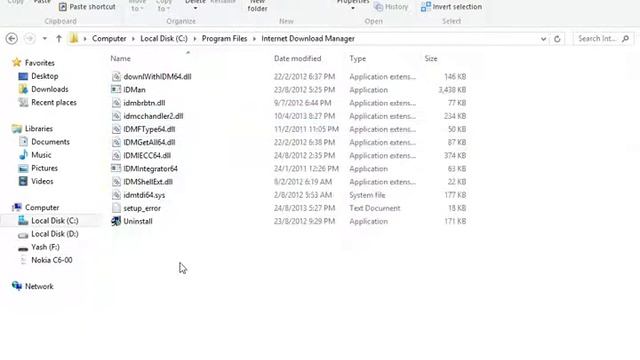This screenshot has height=360, width=640.
Task: Sort files by Type column
Action: point(358,58)
